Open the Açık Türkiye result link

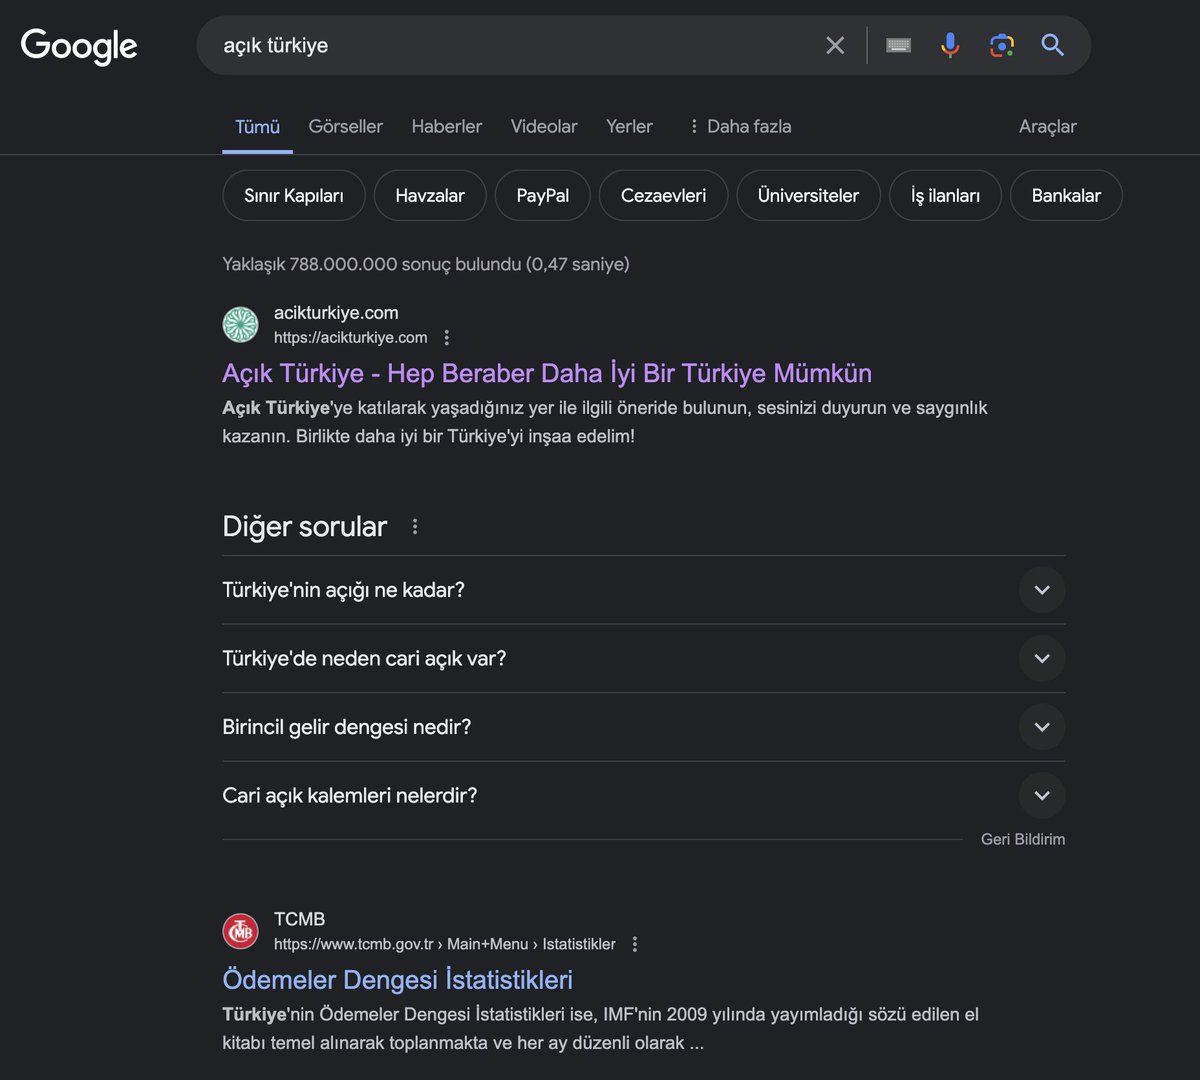click(x=546, y=372)
